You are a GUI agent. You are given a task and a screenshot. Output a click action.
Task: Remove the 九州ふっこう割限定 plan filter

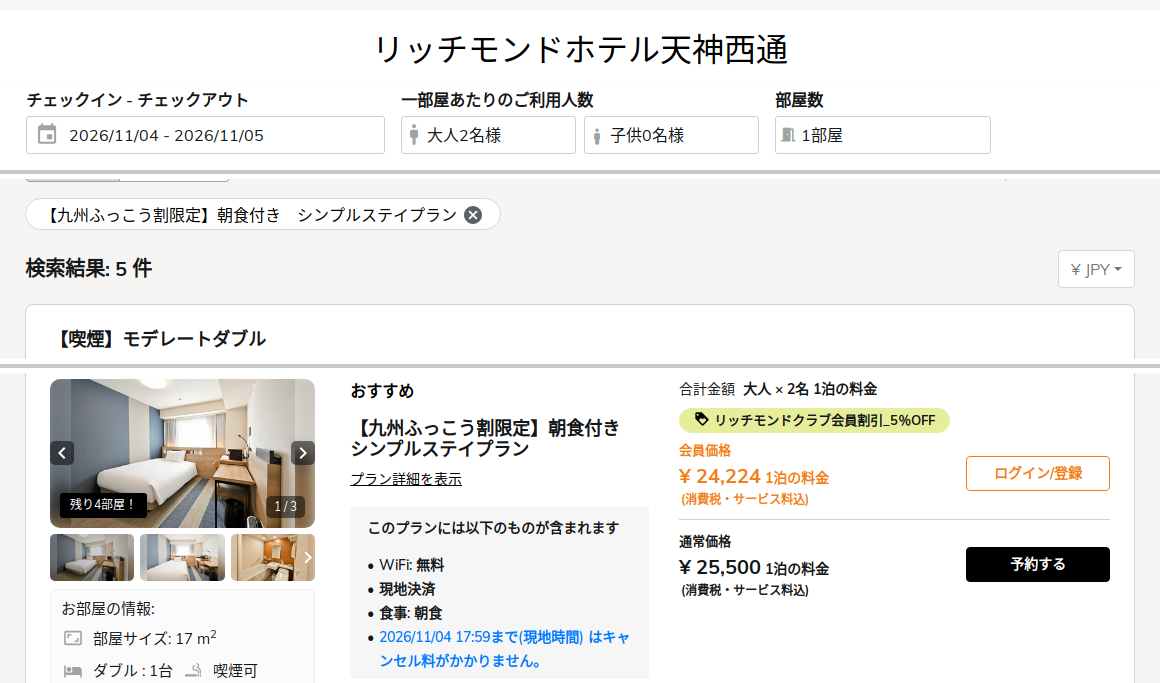pyautogui.click(x=473, y=215)
